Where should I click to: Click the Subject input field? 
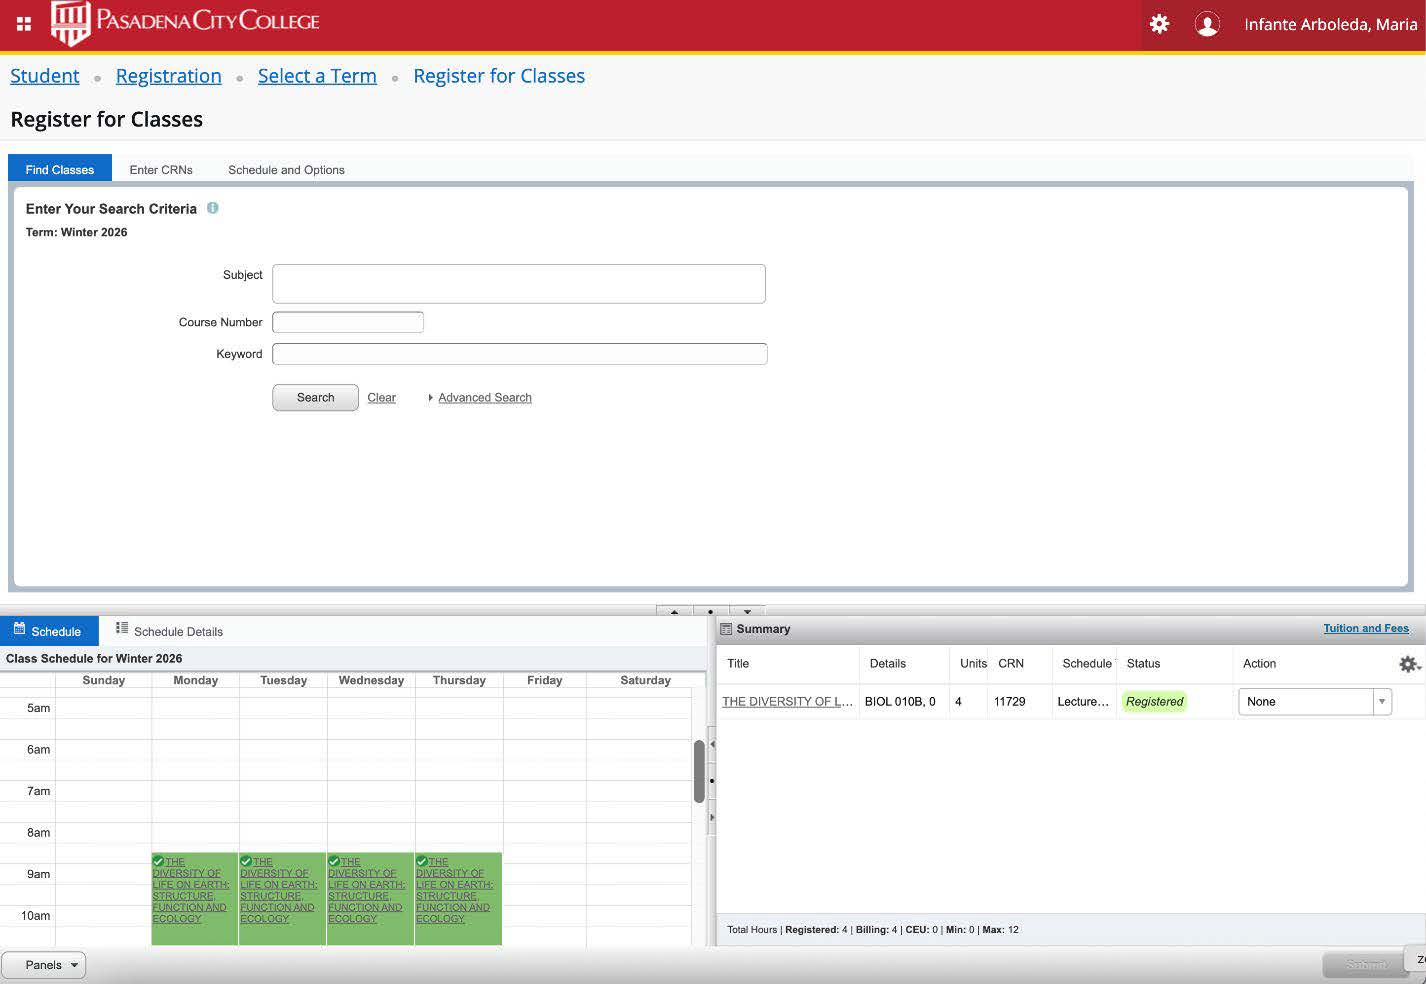click(x=518, y=284)
